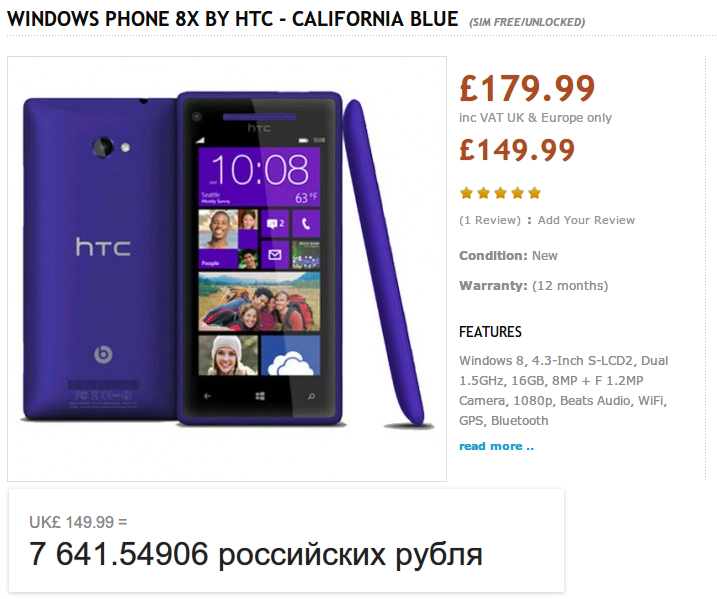Open the '(1 Review)' link
Image resolution: width=717 pixels, height=599 pixels.
(490, 220)
